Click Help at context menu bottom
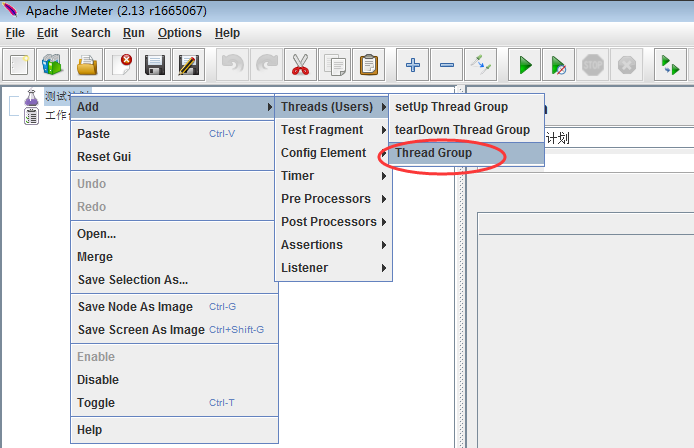694x448 pixels. pyautogui.click(x=174, y=430)
